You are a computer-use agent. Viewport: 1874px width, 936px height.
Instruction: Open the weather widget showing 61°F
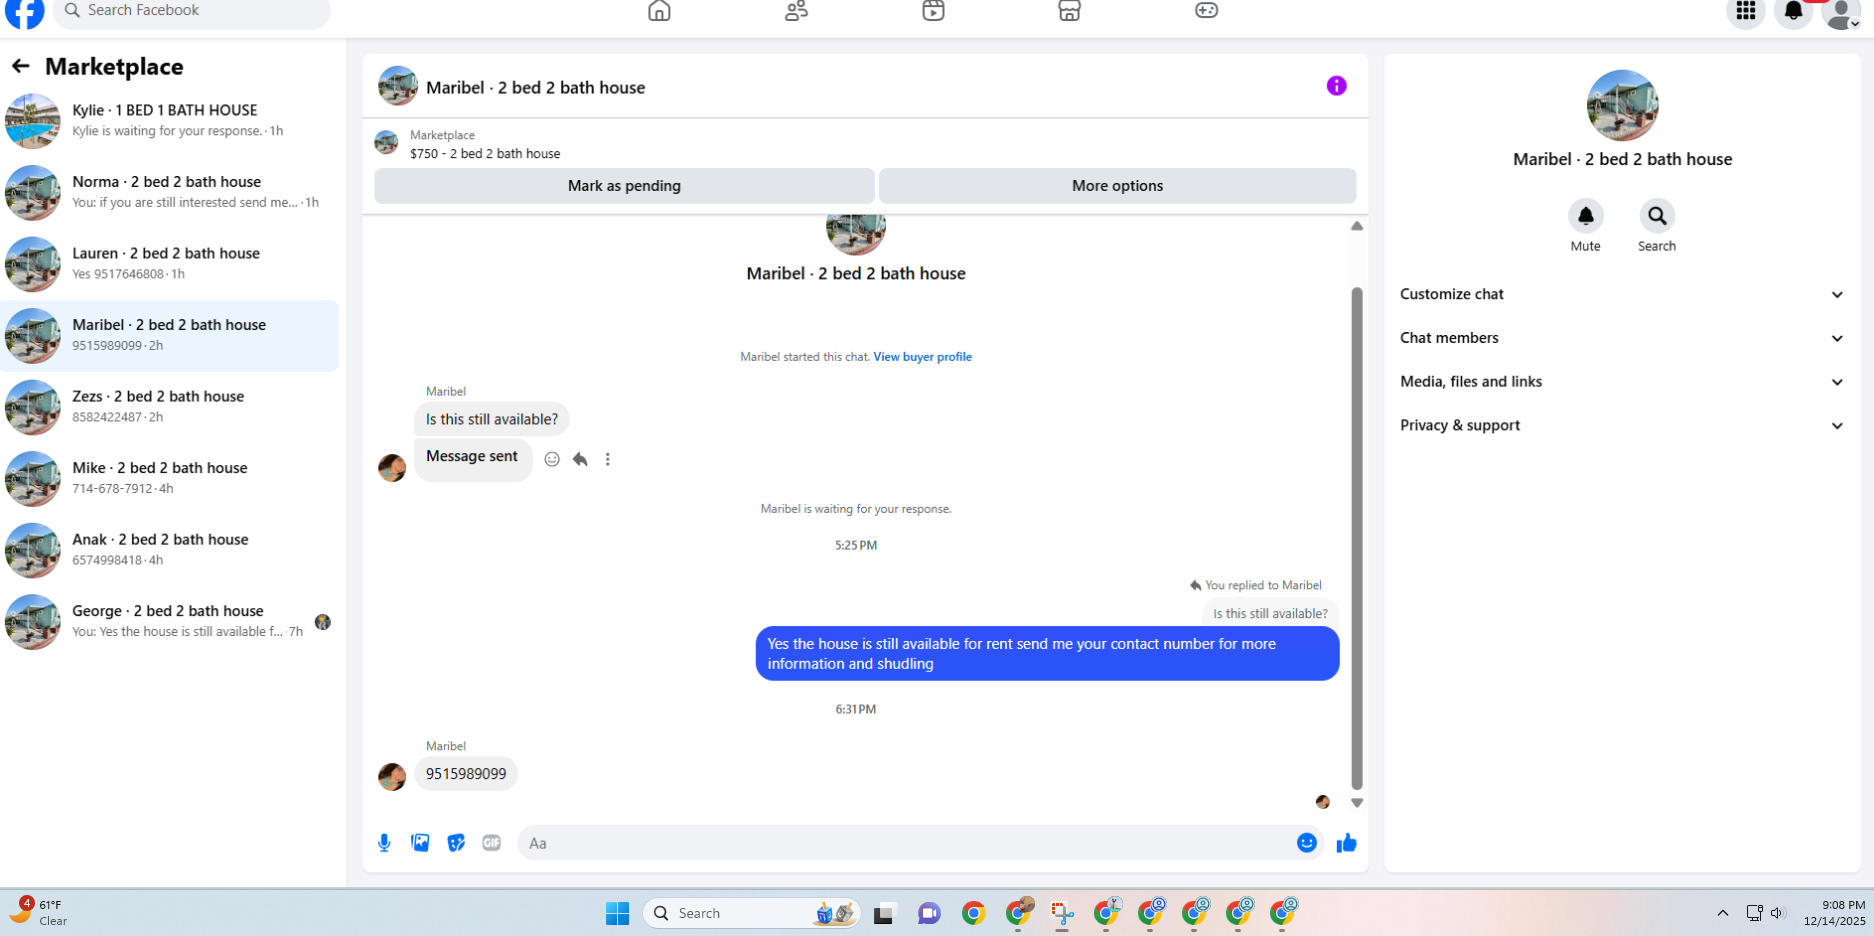tap(40, 912)
